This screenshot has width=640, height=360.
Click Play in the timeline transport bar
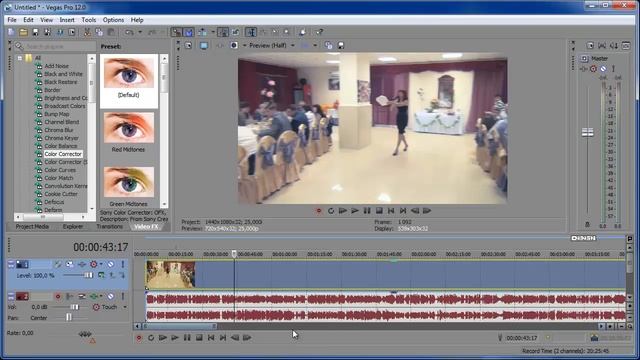(175, 338)
